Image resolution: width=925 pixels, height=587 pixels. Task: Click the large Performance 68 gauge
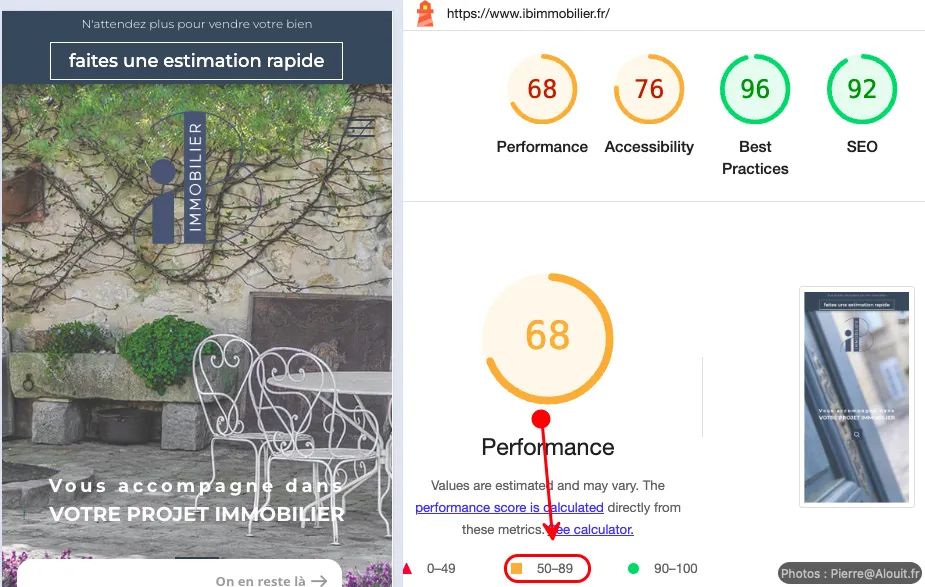click(x=547, y=336)
